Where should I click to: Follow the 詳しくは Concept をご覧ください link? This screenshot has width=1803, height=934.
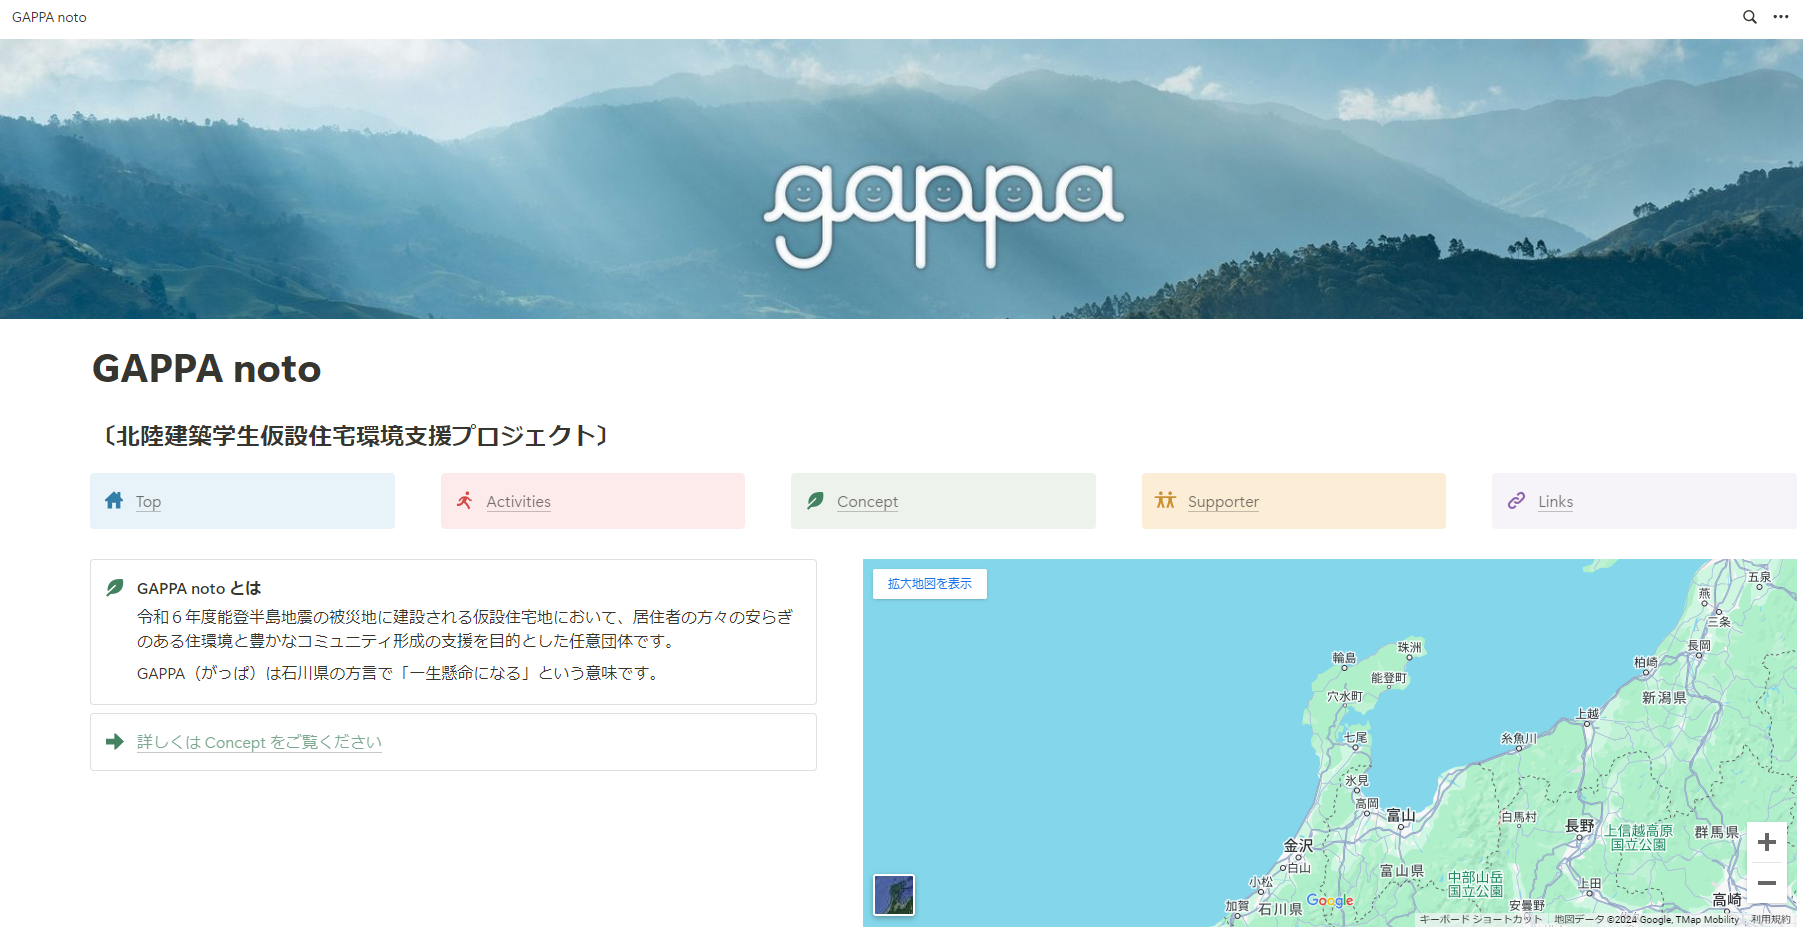point(259,742)
